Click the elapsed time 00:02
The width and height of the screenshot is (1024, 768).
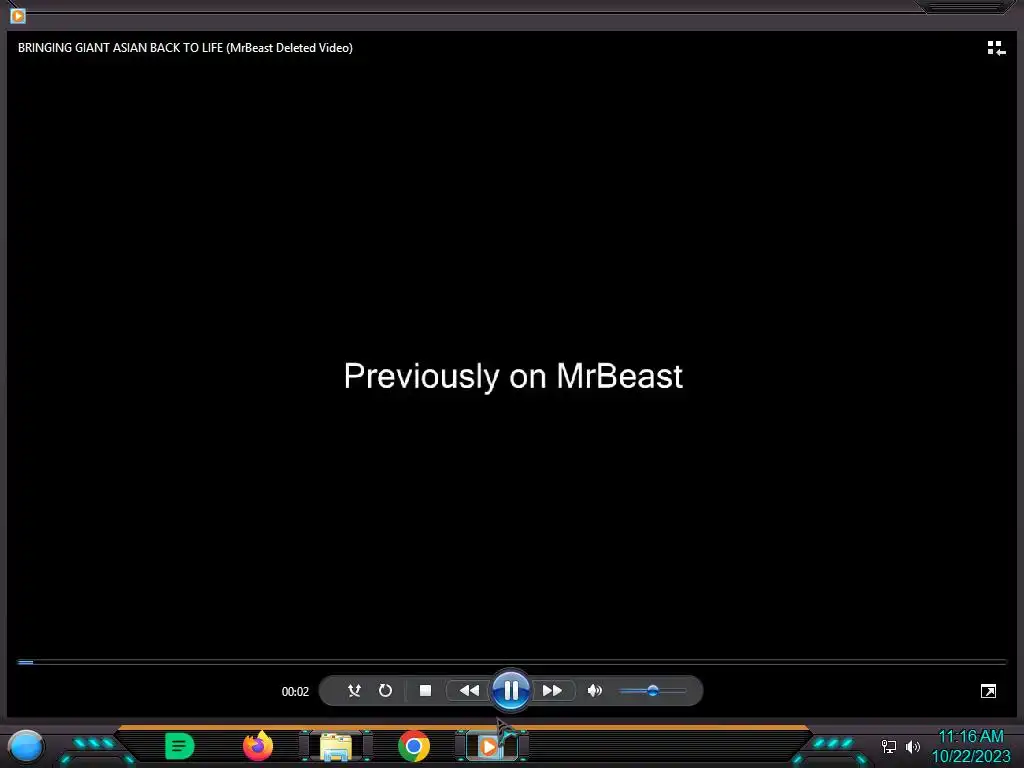pos(295,691)
